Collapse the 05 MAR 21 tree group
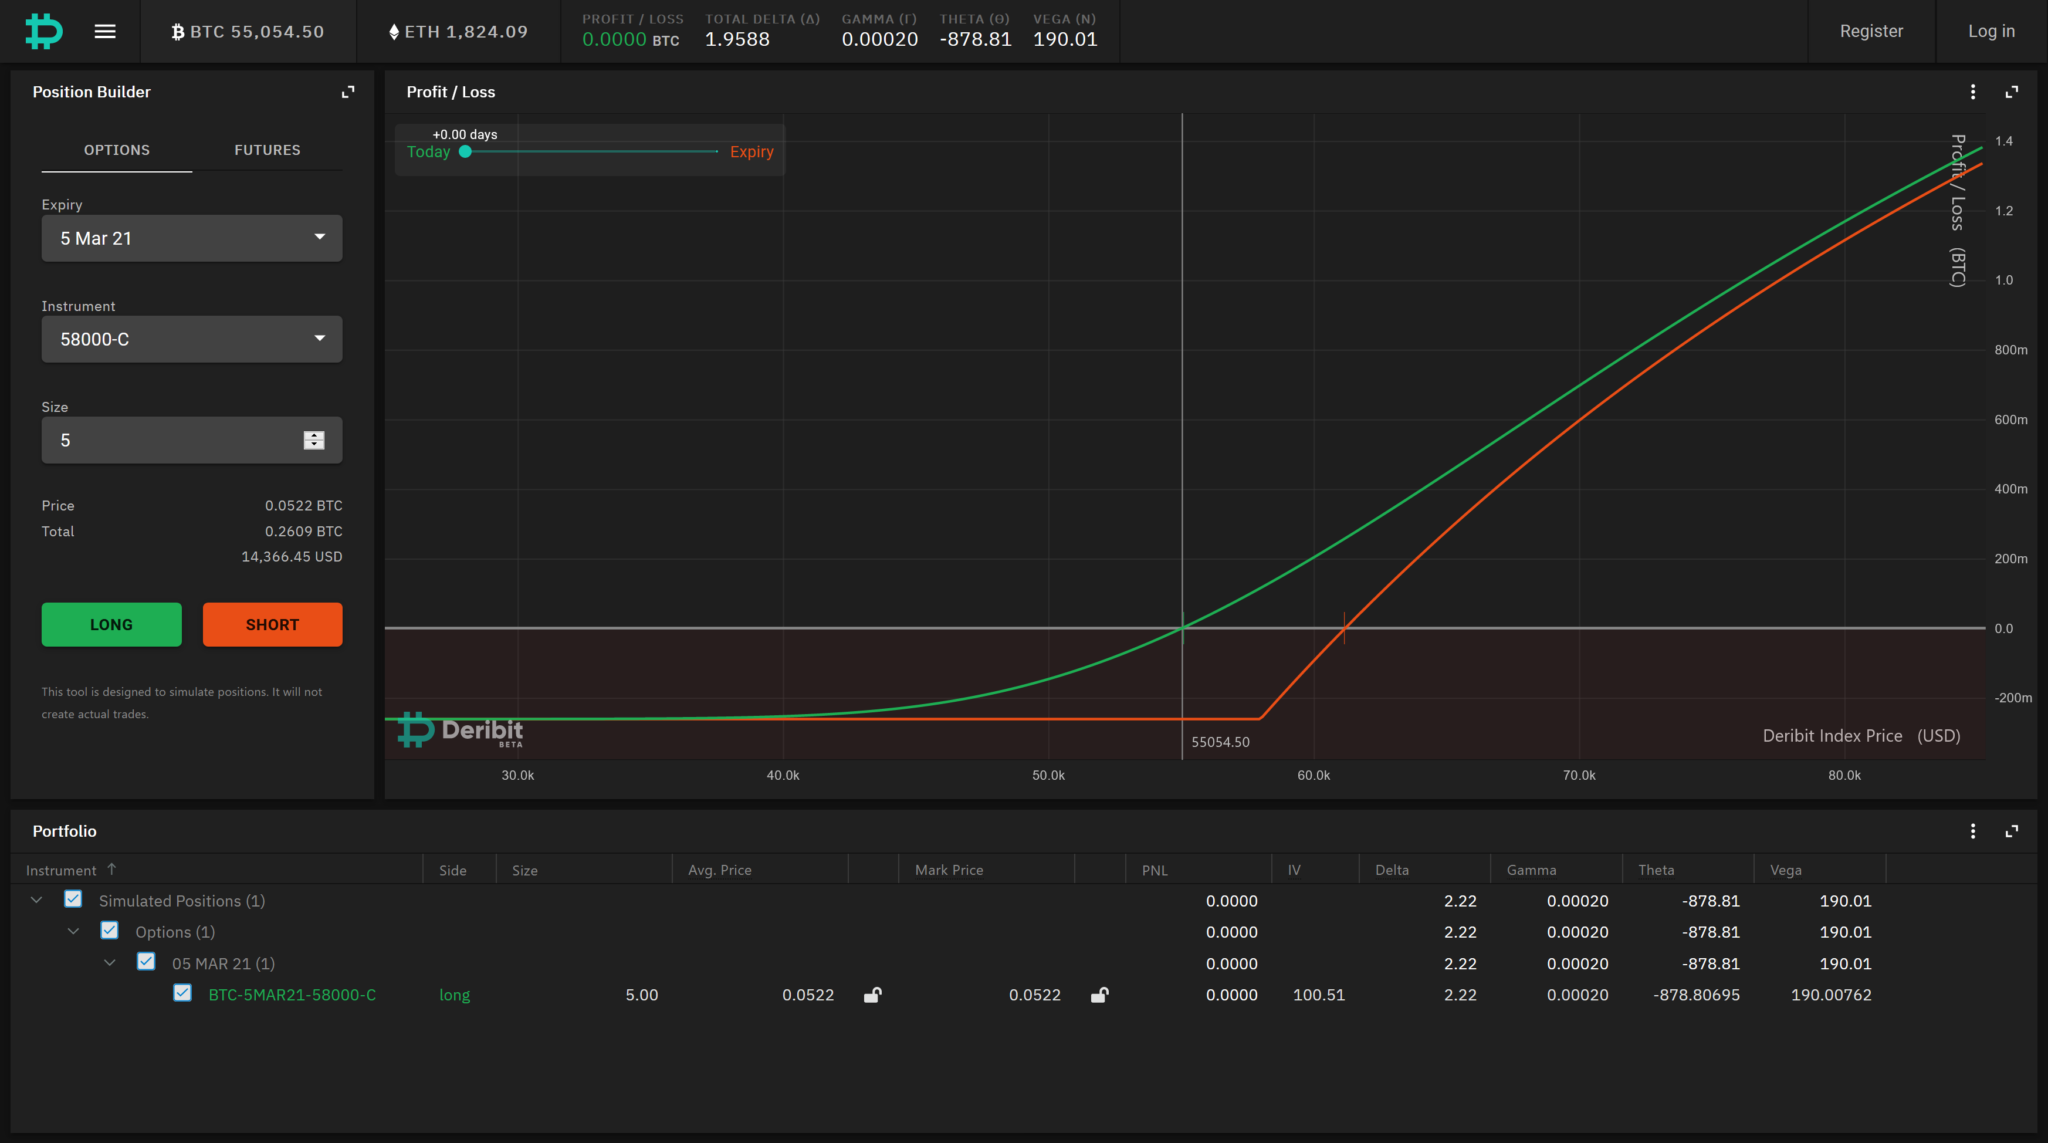 [110, 962]
